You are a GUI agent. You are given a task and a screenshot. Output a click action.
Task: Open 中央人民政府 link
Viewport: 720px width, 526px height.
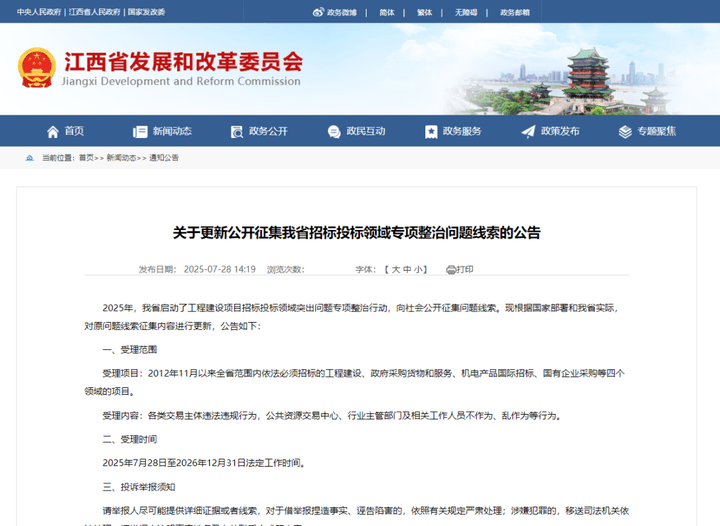pyautogui.click(x=39, y=12)
